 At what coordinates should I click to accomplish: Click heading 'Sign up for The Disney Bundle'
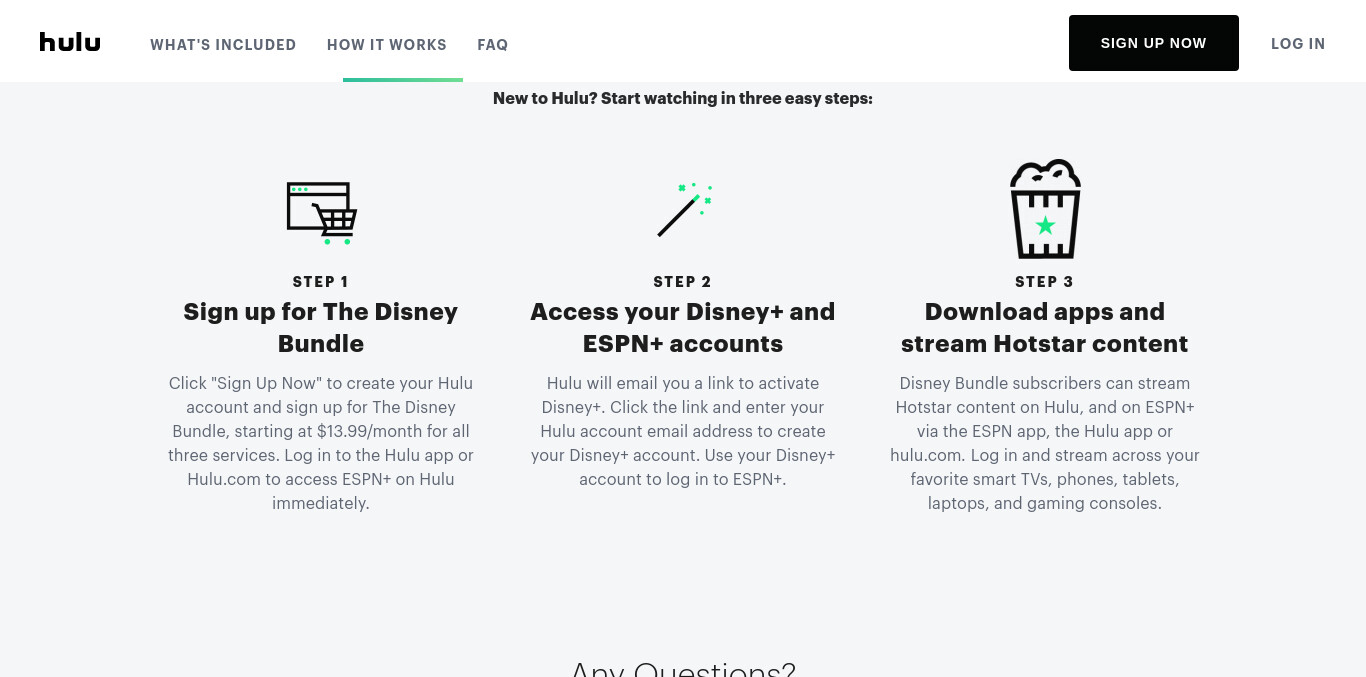pyautogui.click(x=321, y=327)
